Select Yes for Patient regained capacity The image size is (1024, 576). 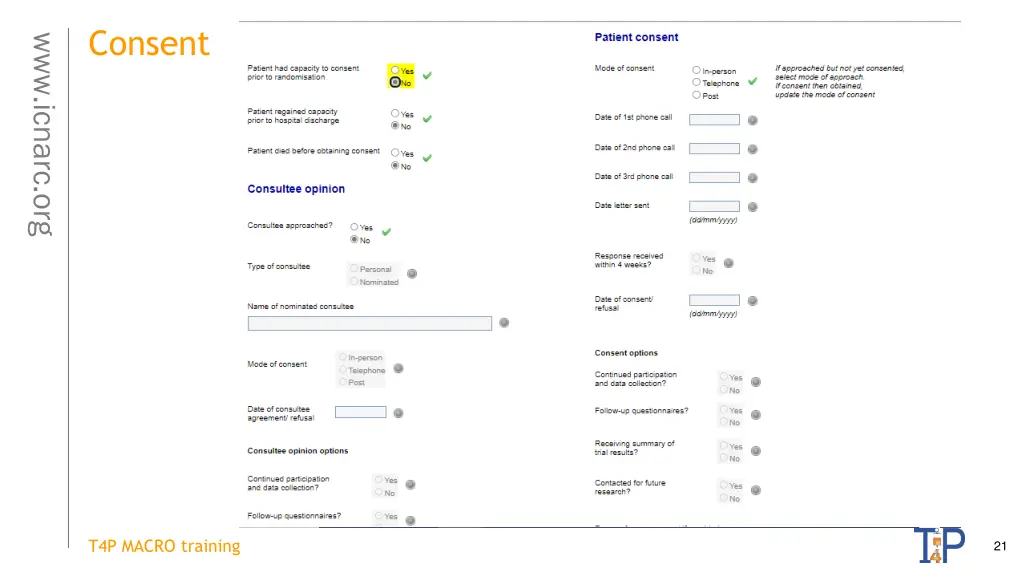click(395, 114)
